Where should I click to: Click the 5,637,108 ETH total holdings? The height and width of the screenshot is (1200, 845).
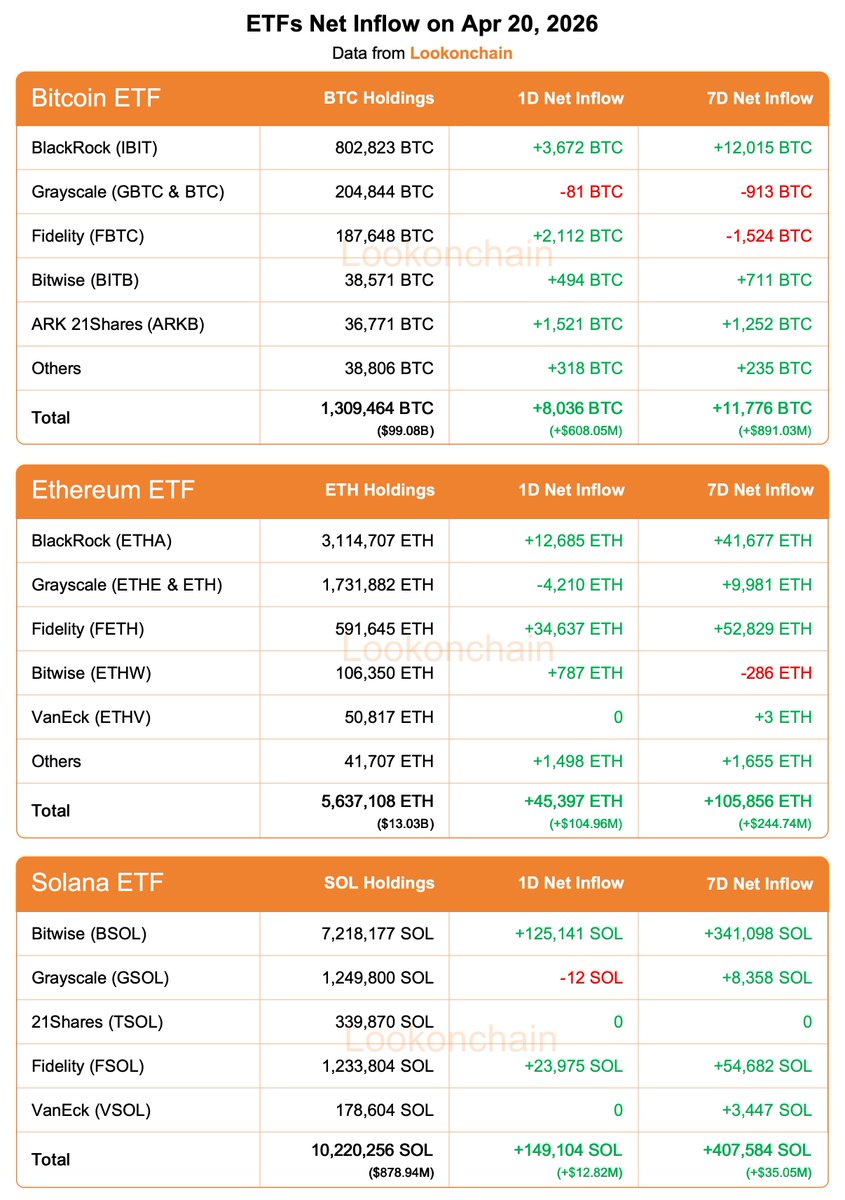point(376,801)
